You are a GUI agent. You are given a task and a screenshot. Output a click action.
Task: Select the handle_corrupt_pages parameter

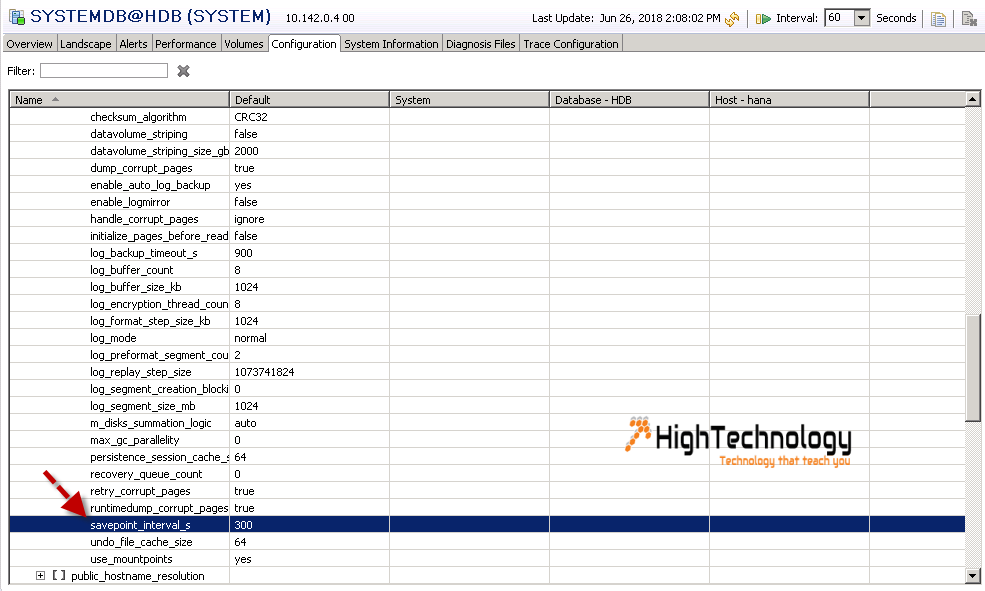pos(487,219)
